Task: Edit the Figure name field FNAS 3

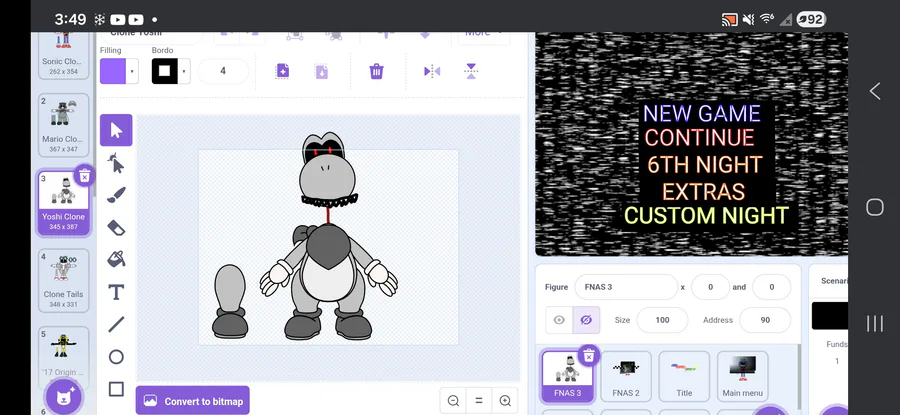Action: tap(626, 287)
